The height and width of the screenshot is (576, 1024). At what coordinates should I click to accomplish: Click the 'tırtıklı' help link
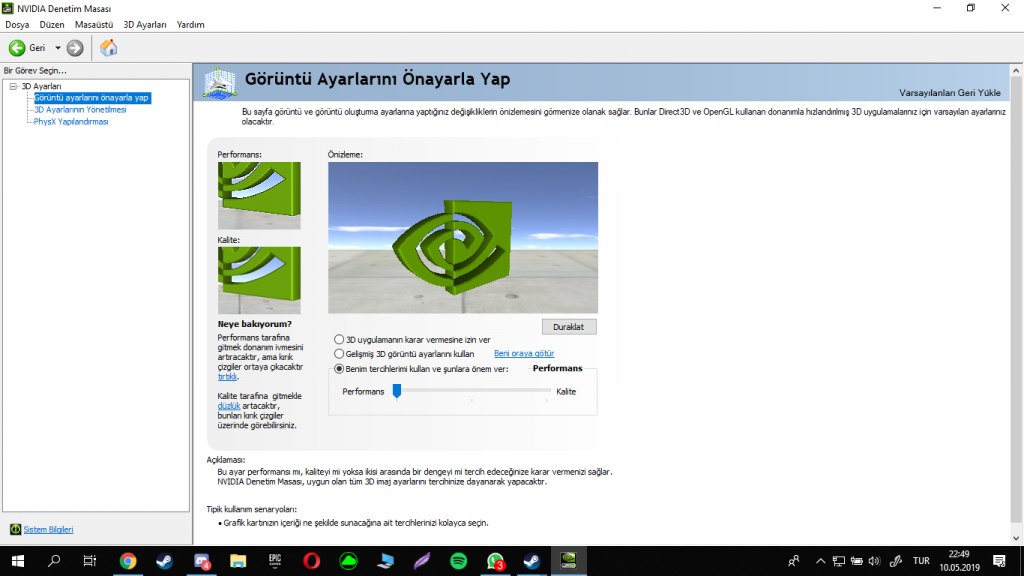[x=227, y=377]
